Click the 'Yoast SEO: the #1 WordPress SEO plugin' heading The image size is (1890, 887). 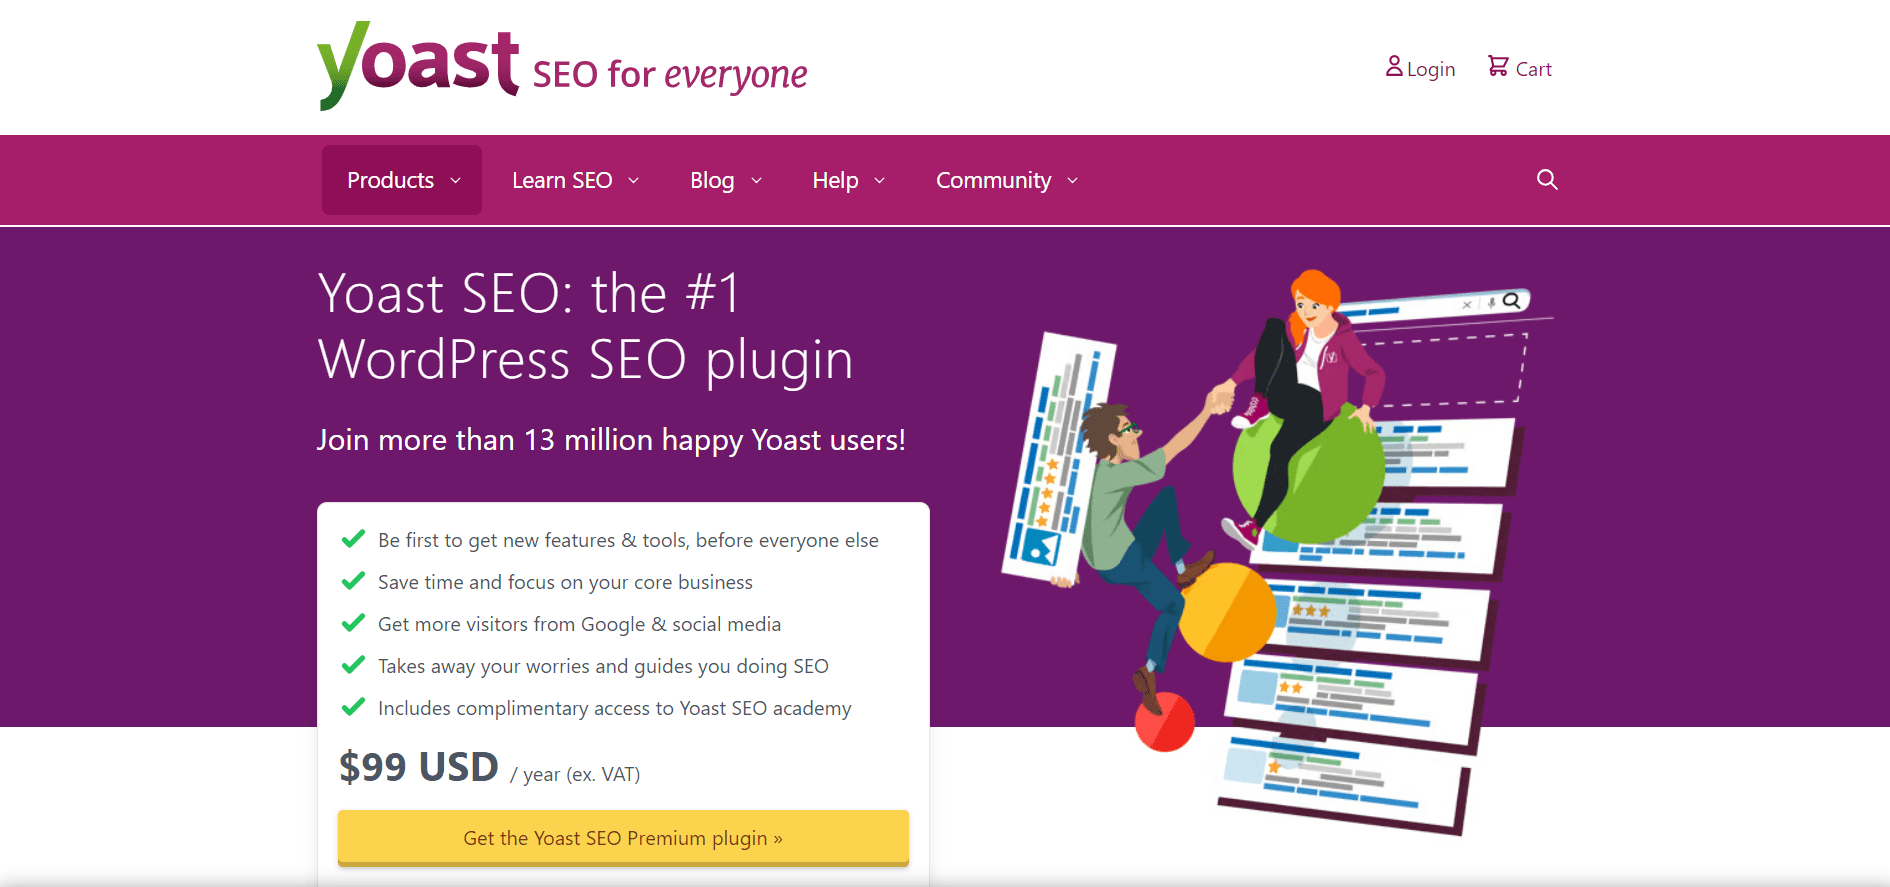(x=585, y=327)
